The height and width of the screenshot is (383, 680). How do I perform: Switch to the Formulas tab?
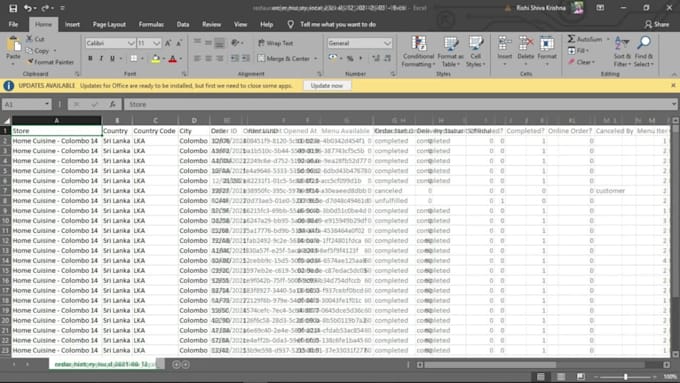pos(151,24)
